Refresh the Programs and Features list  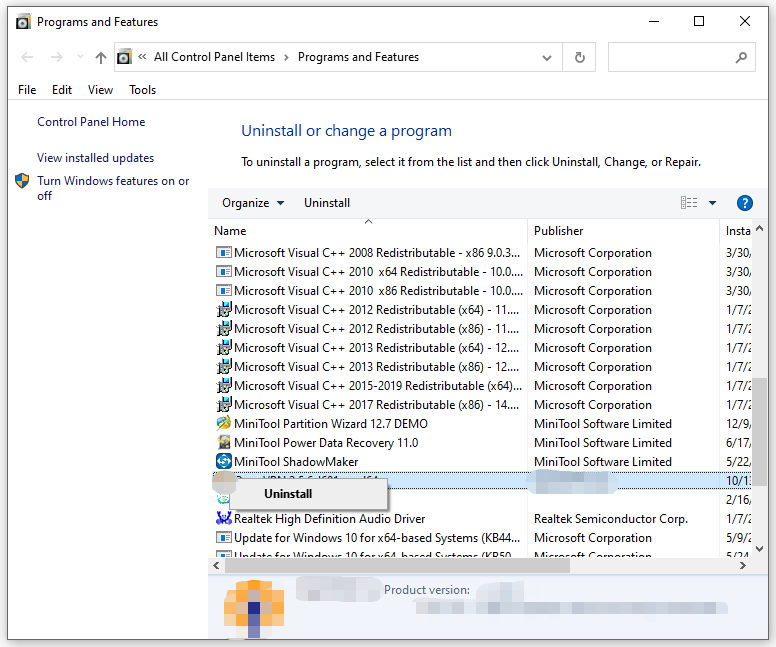click(580, 57)
